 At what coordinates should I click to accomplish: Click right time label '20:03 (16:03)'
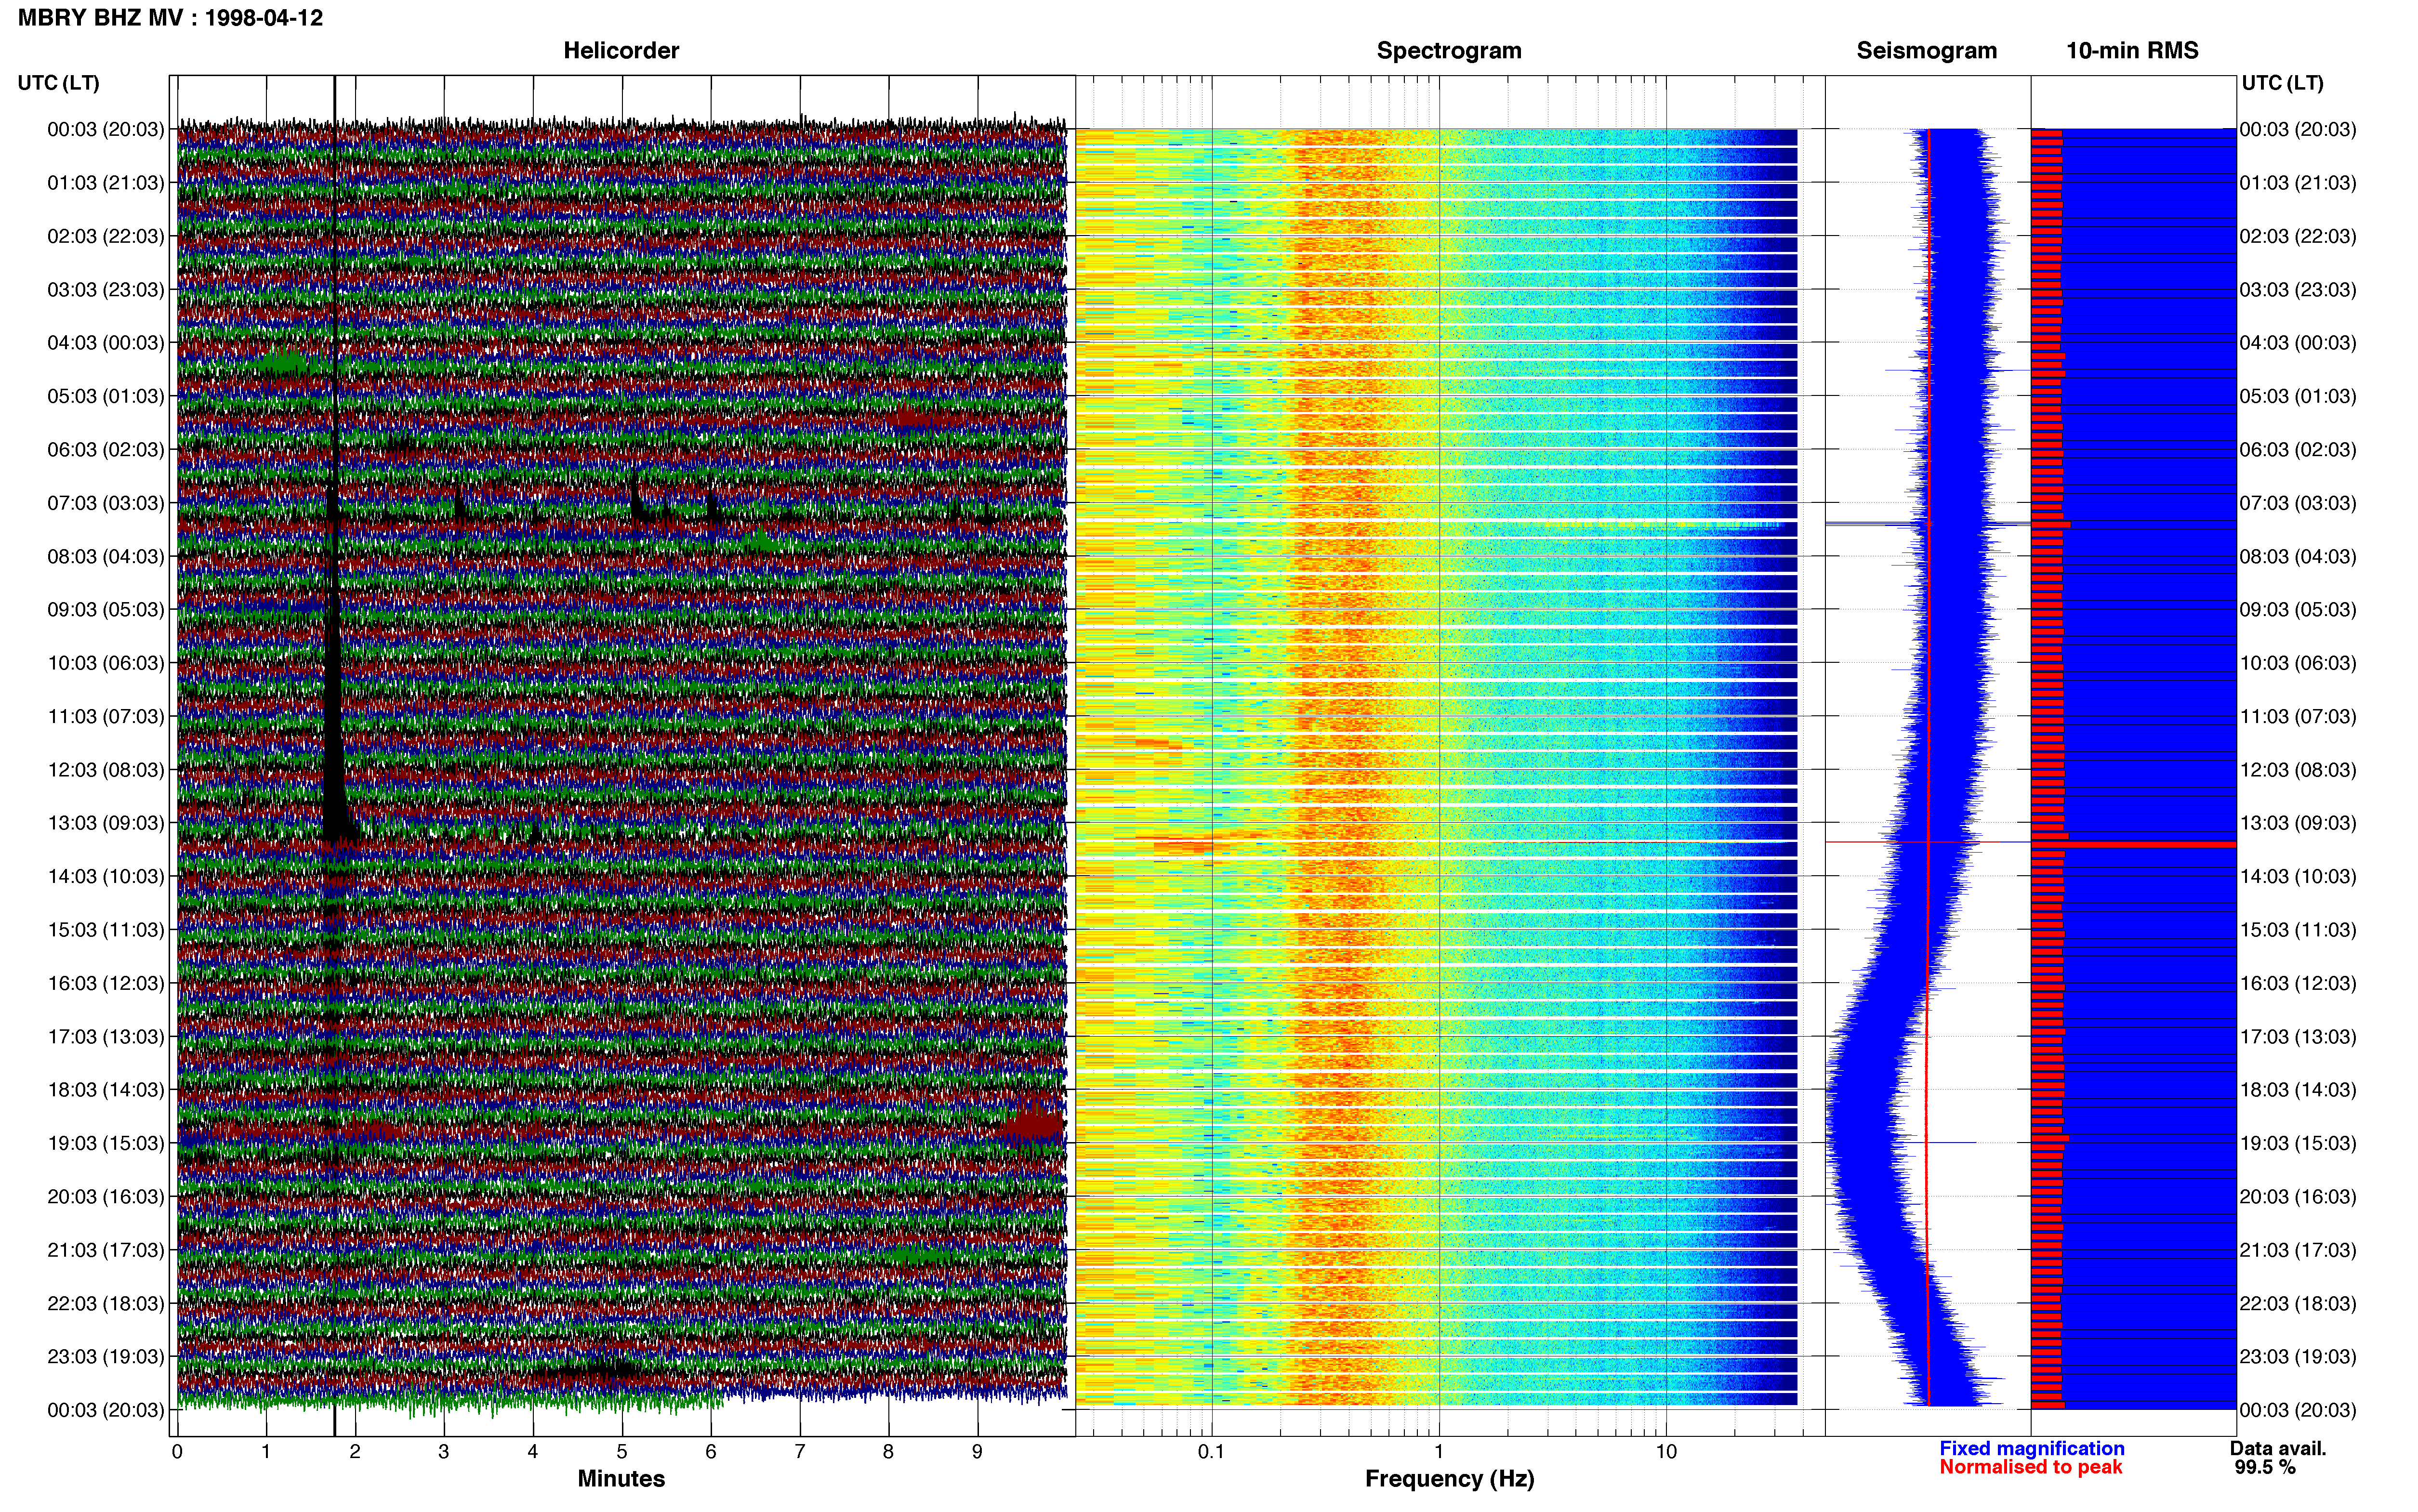coord(2298,1196)
